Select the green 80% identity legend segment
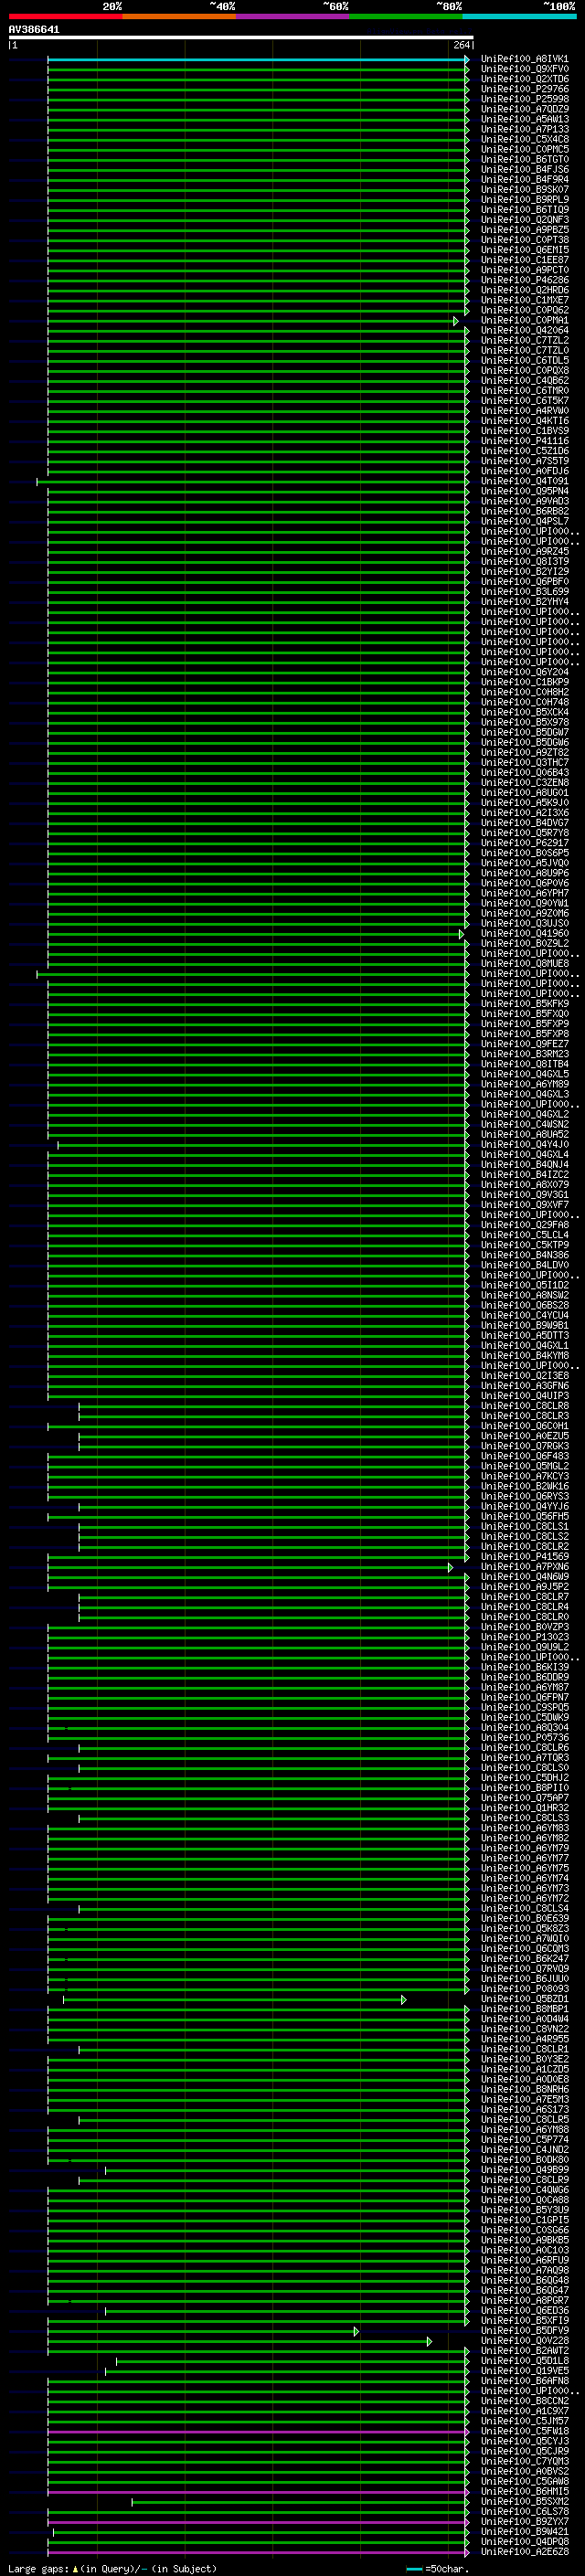Image resolution: width=585 pixels, height=2576 pixels. click(x=406, y=16)
